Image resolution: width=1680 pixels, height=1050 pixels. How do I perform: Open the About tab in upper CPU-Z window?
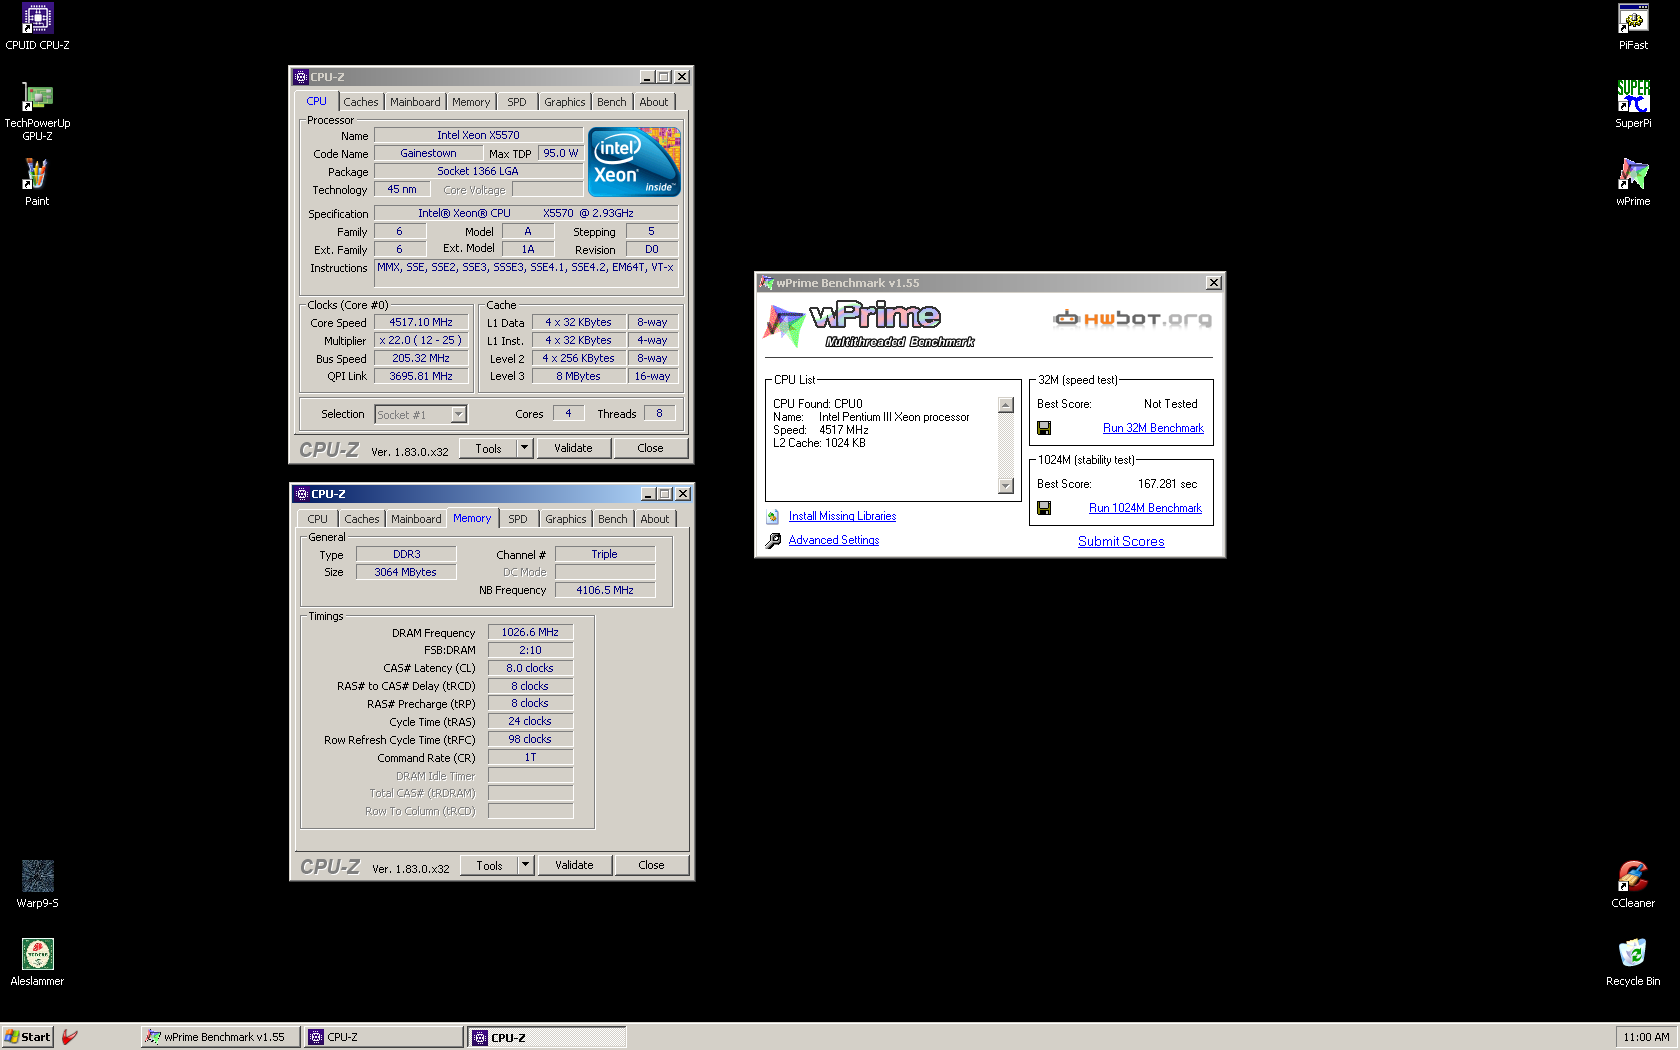coord(654,102)
